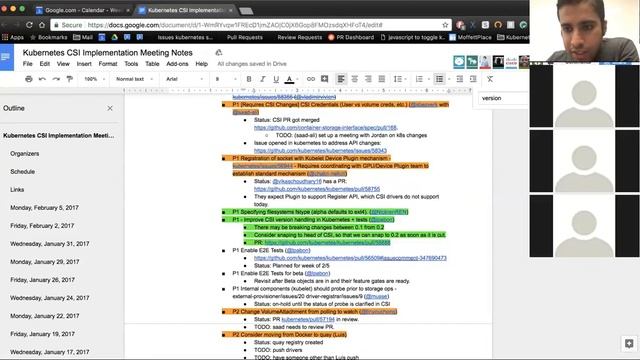
Task: Set alignment to left
Action: [x=341, y=79]
